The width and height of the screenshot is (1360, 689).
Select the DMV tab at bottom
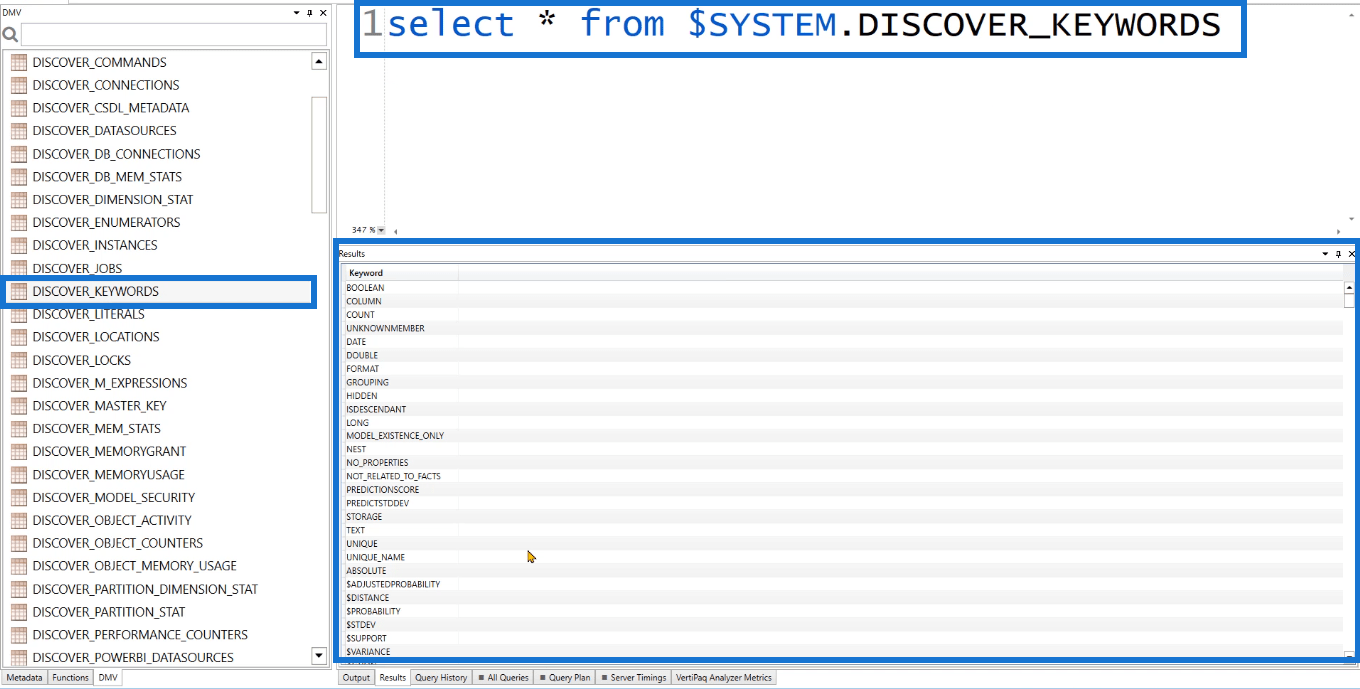(x=108, y=678)
